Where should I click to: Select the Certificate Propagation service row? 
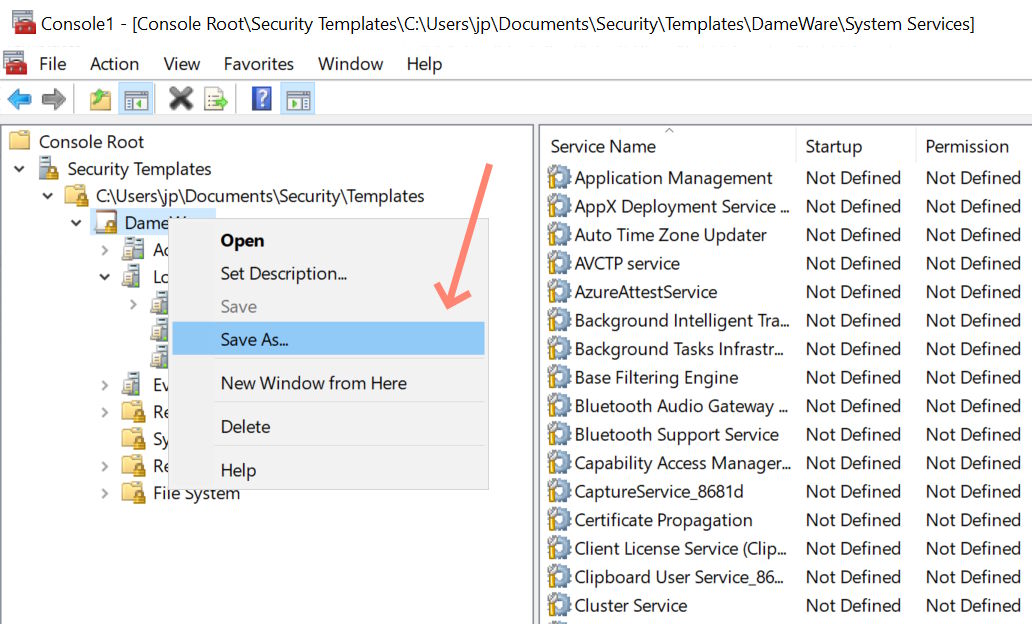663,520
